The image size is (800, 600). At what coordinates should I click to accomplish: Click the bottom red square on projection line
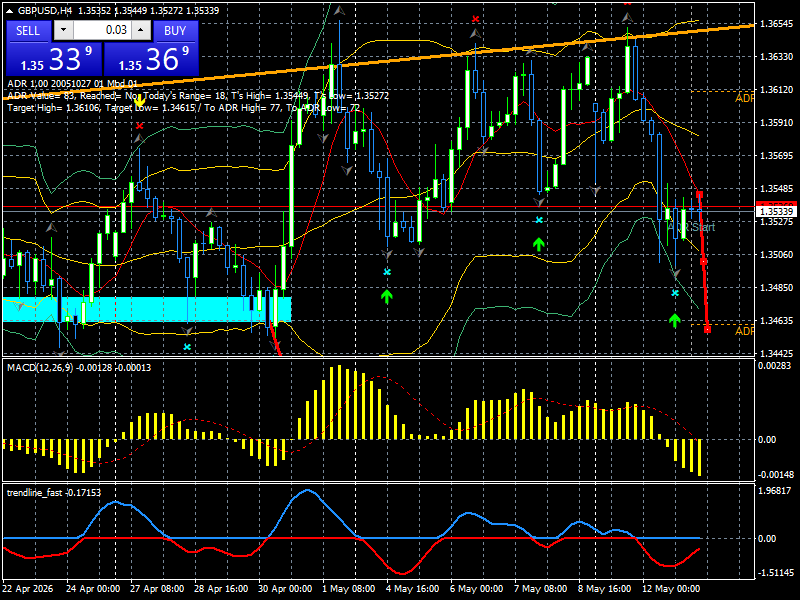[707, 330]
